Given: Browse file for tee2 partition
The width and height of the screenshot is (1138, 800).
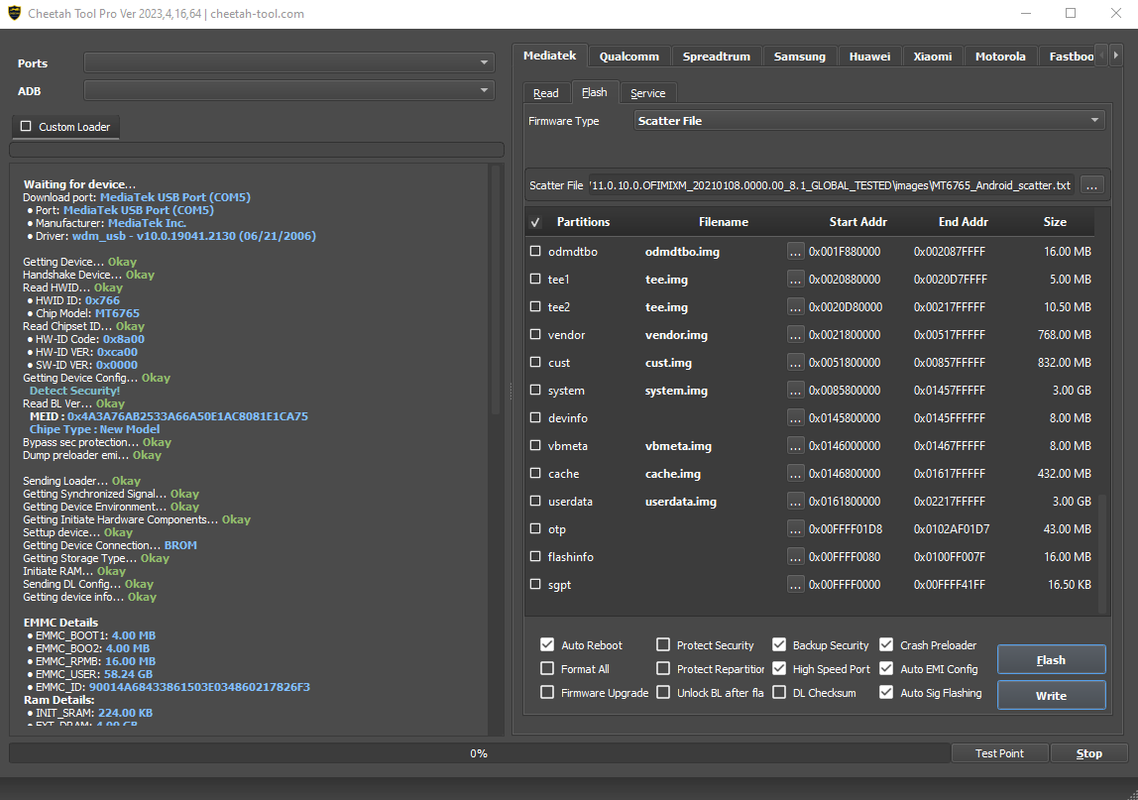Looking at the screenshot, I should (795, 306).
